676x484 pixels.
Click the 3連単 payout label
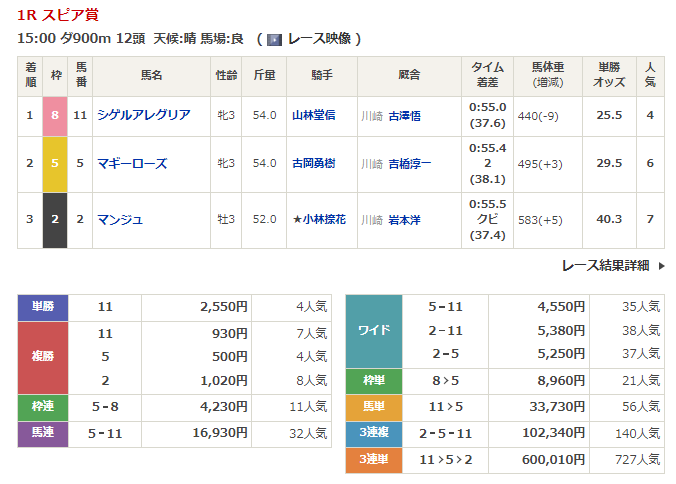point(373,458)
